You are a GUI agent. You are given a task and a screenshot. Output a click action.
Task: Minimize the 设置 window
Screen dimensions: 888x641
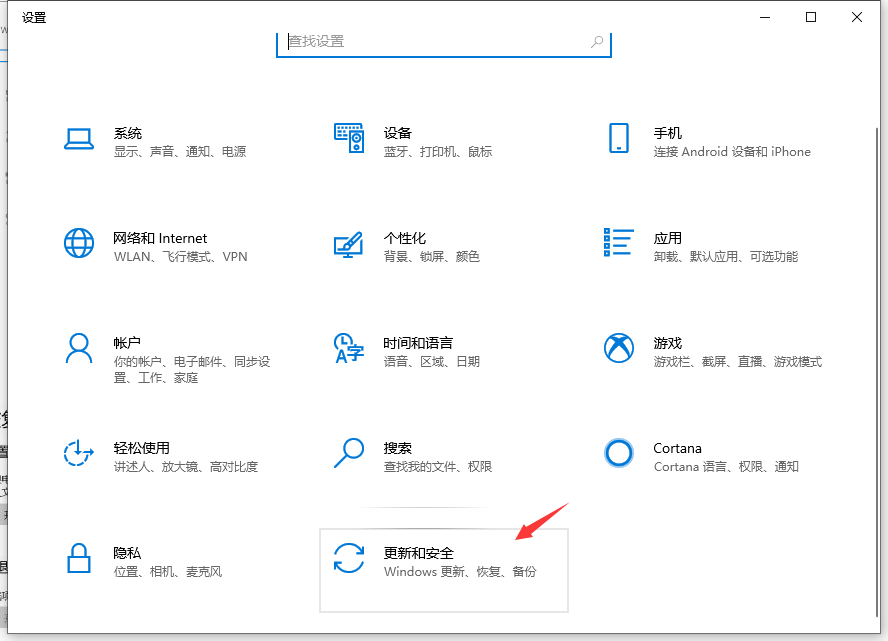click(765, 18)
